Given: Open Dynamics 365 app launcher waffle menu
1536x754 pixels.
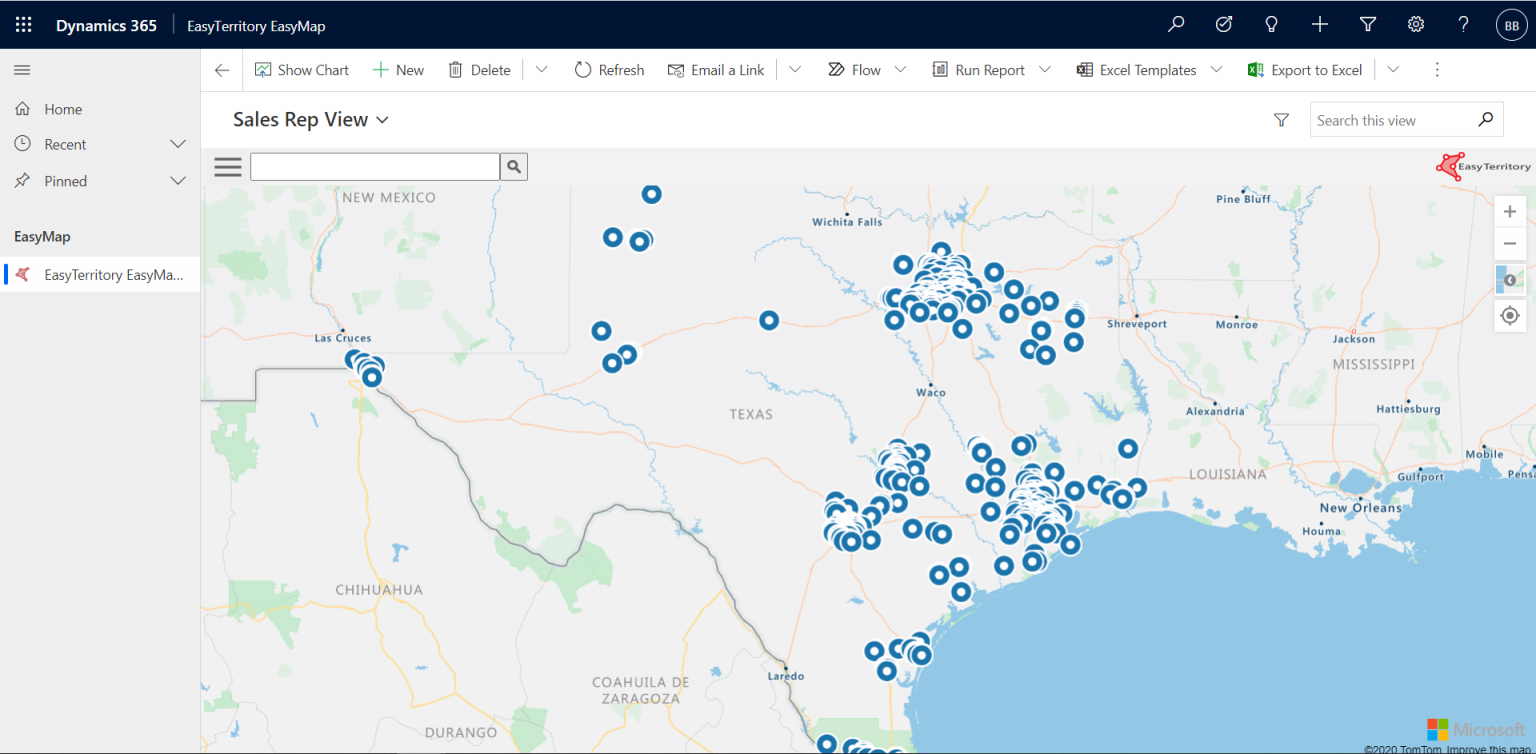Looking at the screenshot, I should click(23, 23).
